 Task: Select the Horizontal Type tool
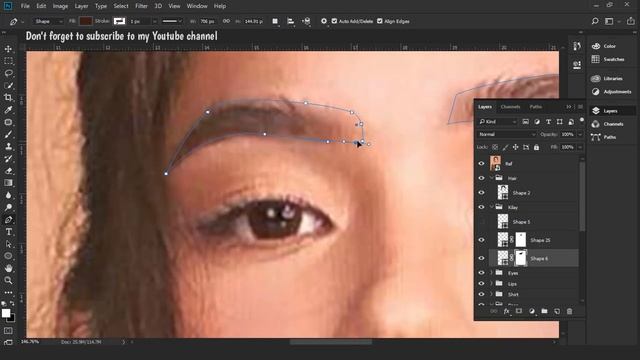click(8, 232)
